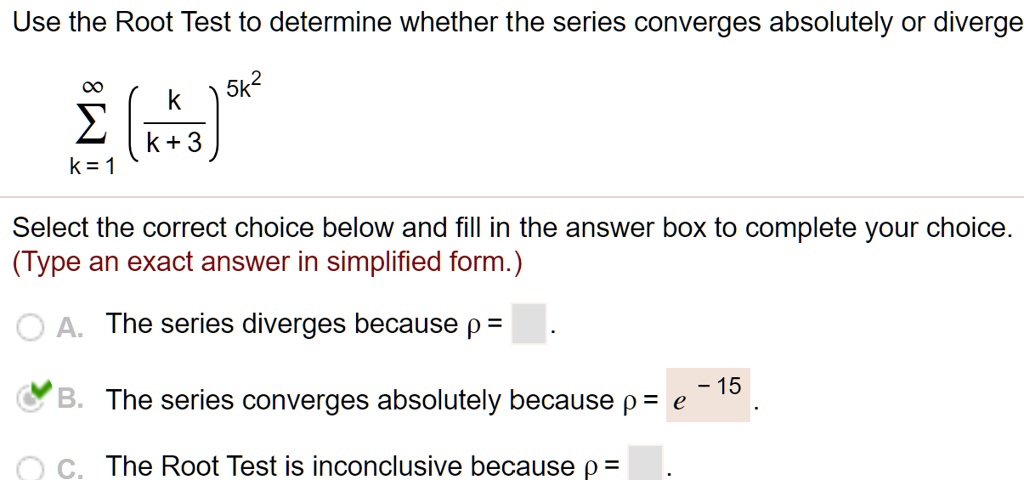Screen dimensions: 1024x480
Task: Select the radio button for choice C
Action: 29,469
